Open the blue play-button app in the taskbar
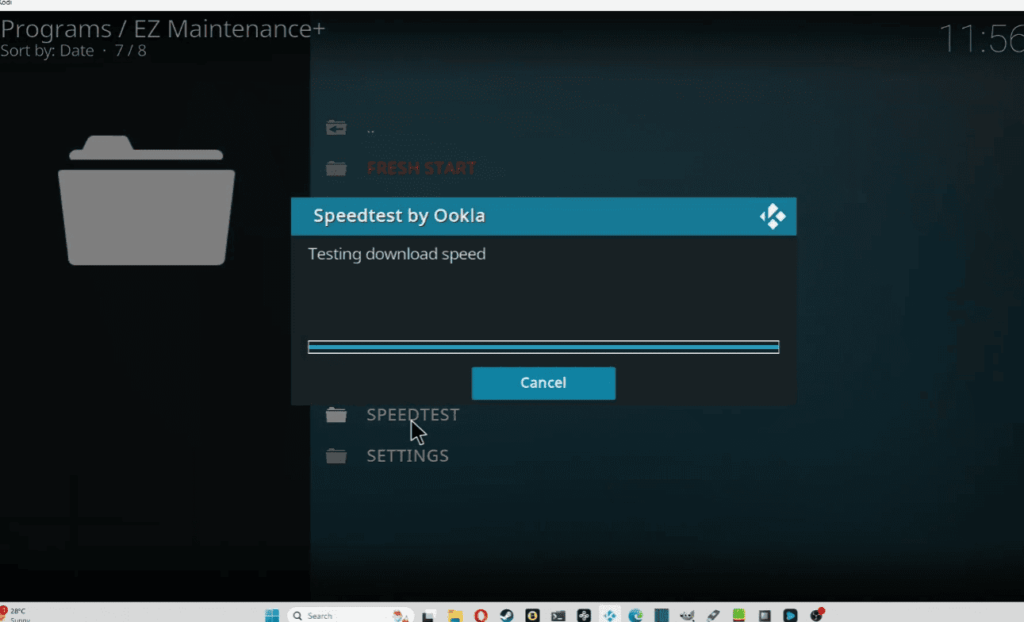 790,615
